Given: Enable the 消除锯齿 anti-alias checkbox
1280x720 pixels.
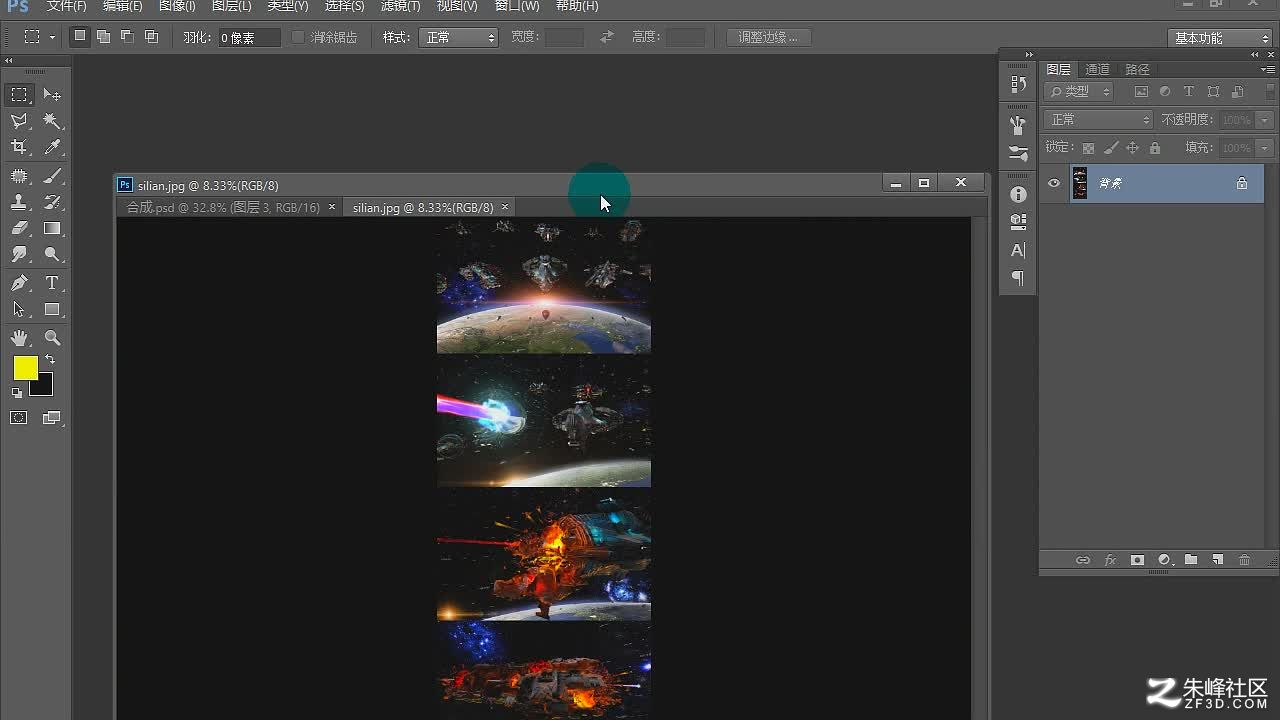Looking at the screenshot, I should click(298, 37).
